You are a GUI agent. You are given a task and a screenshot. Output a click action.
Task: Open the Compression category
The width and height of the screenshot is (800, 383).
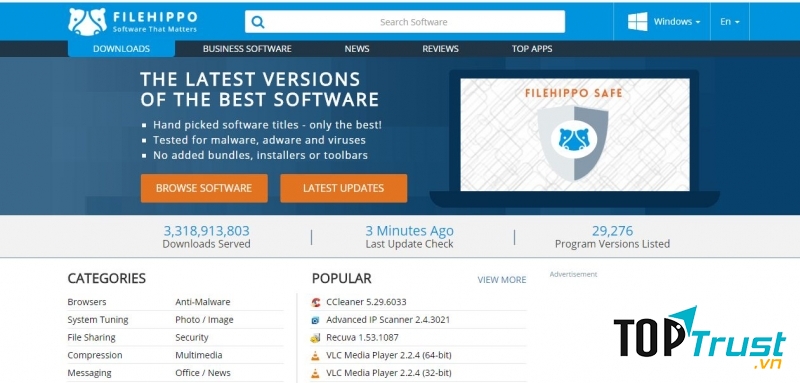click(95, 355)
